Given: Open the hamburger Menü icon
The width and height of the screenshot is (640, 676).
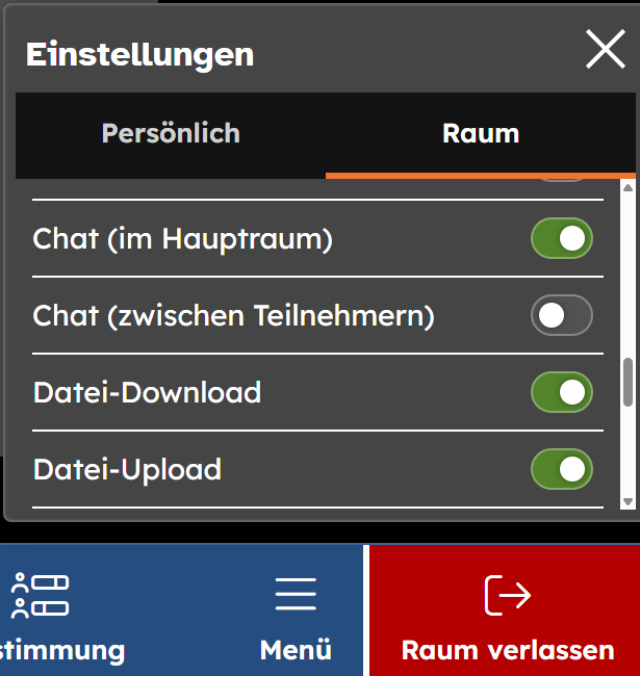Looking at the screenshot, I should (295, 594).
